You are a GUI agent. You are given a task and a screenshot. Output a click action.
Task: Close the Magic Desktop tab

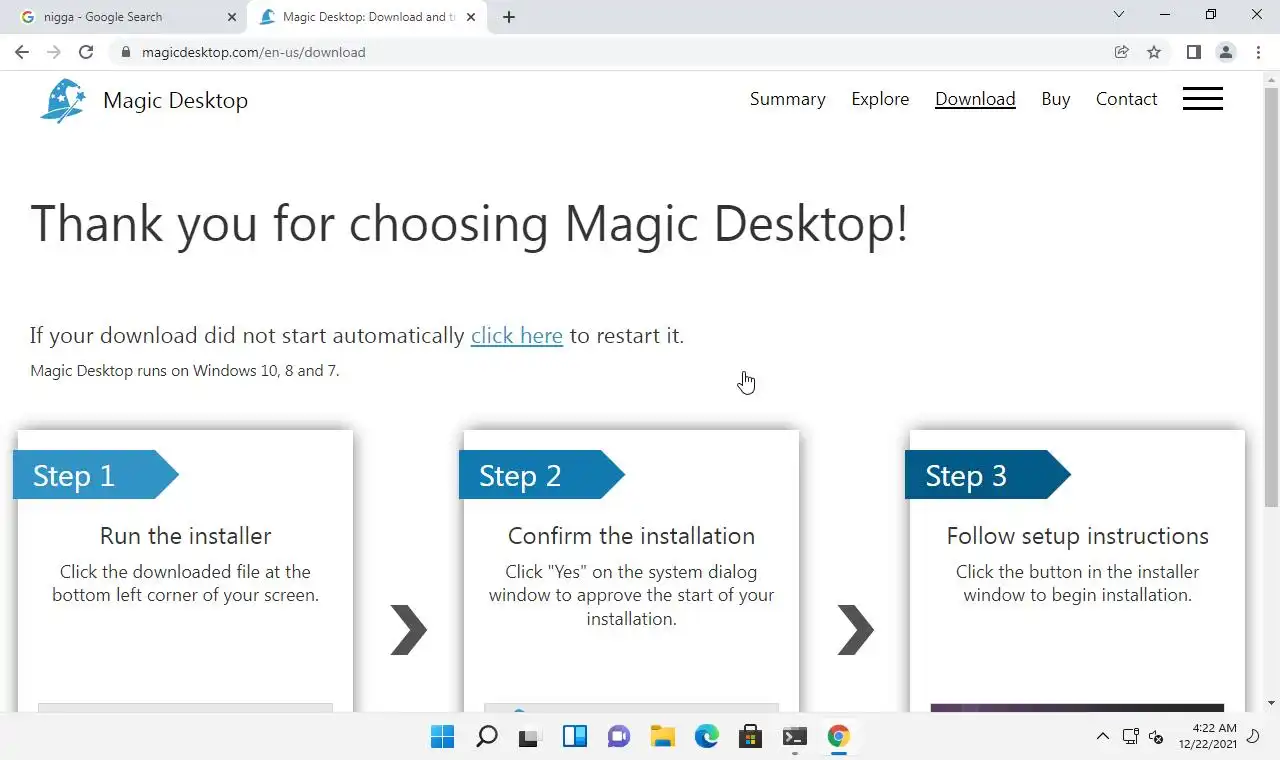(471, 17)
